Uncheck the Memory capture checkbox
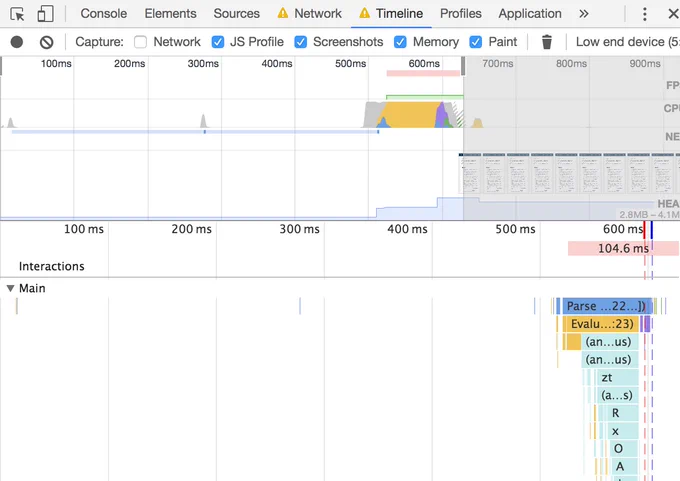Viewport: 680px width, 481px height. pos(400,42)
